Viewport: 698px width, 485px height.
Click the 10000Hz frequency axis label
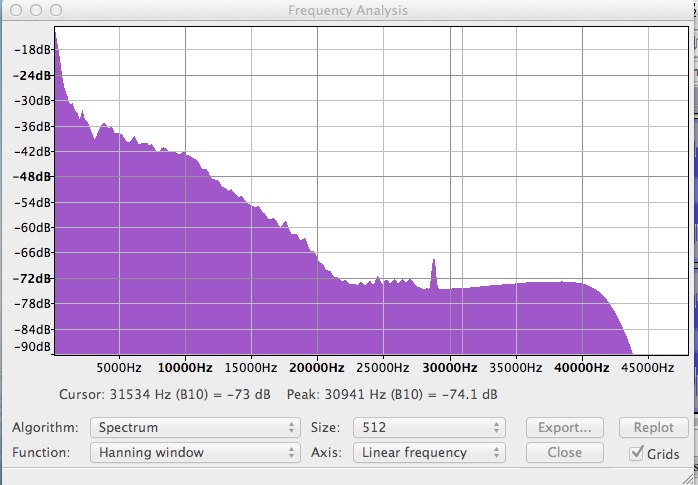click(x=185, y=368)
